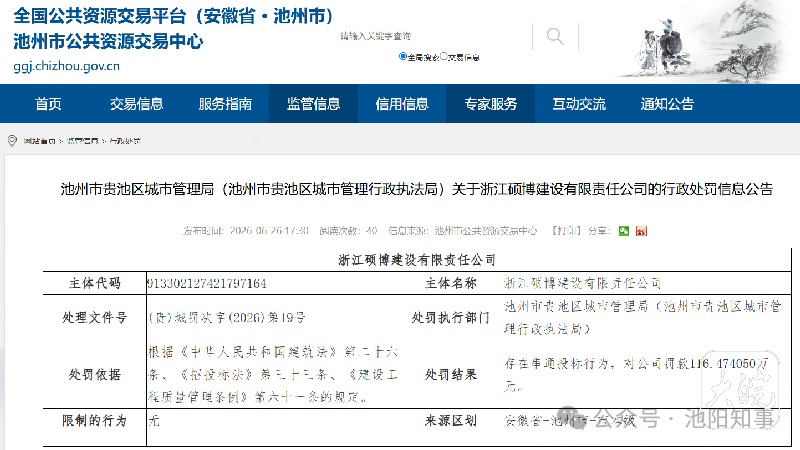The image size is (800, 450).
Task: Click the 处罚执行部门 label cell
Action: point(451,318)
